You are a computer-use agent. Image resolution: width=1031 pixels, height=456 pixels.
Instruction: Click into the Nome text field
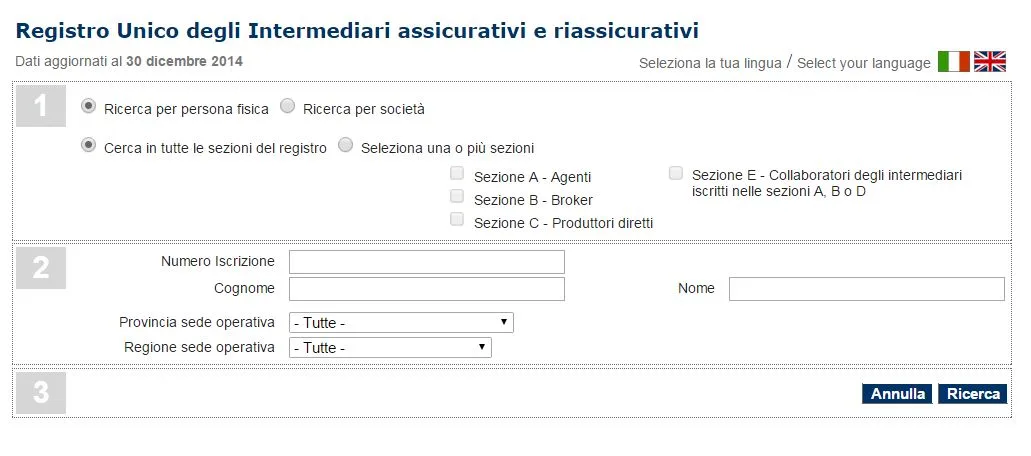pos(866,289)
